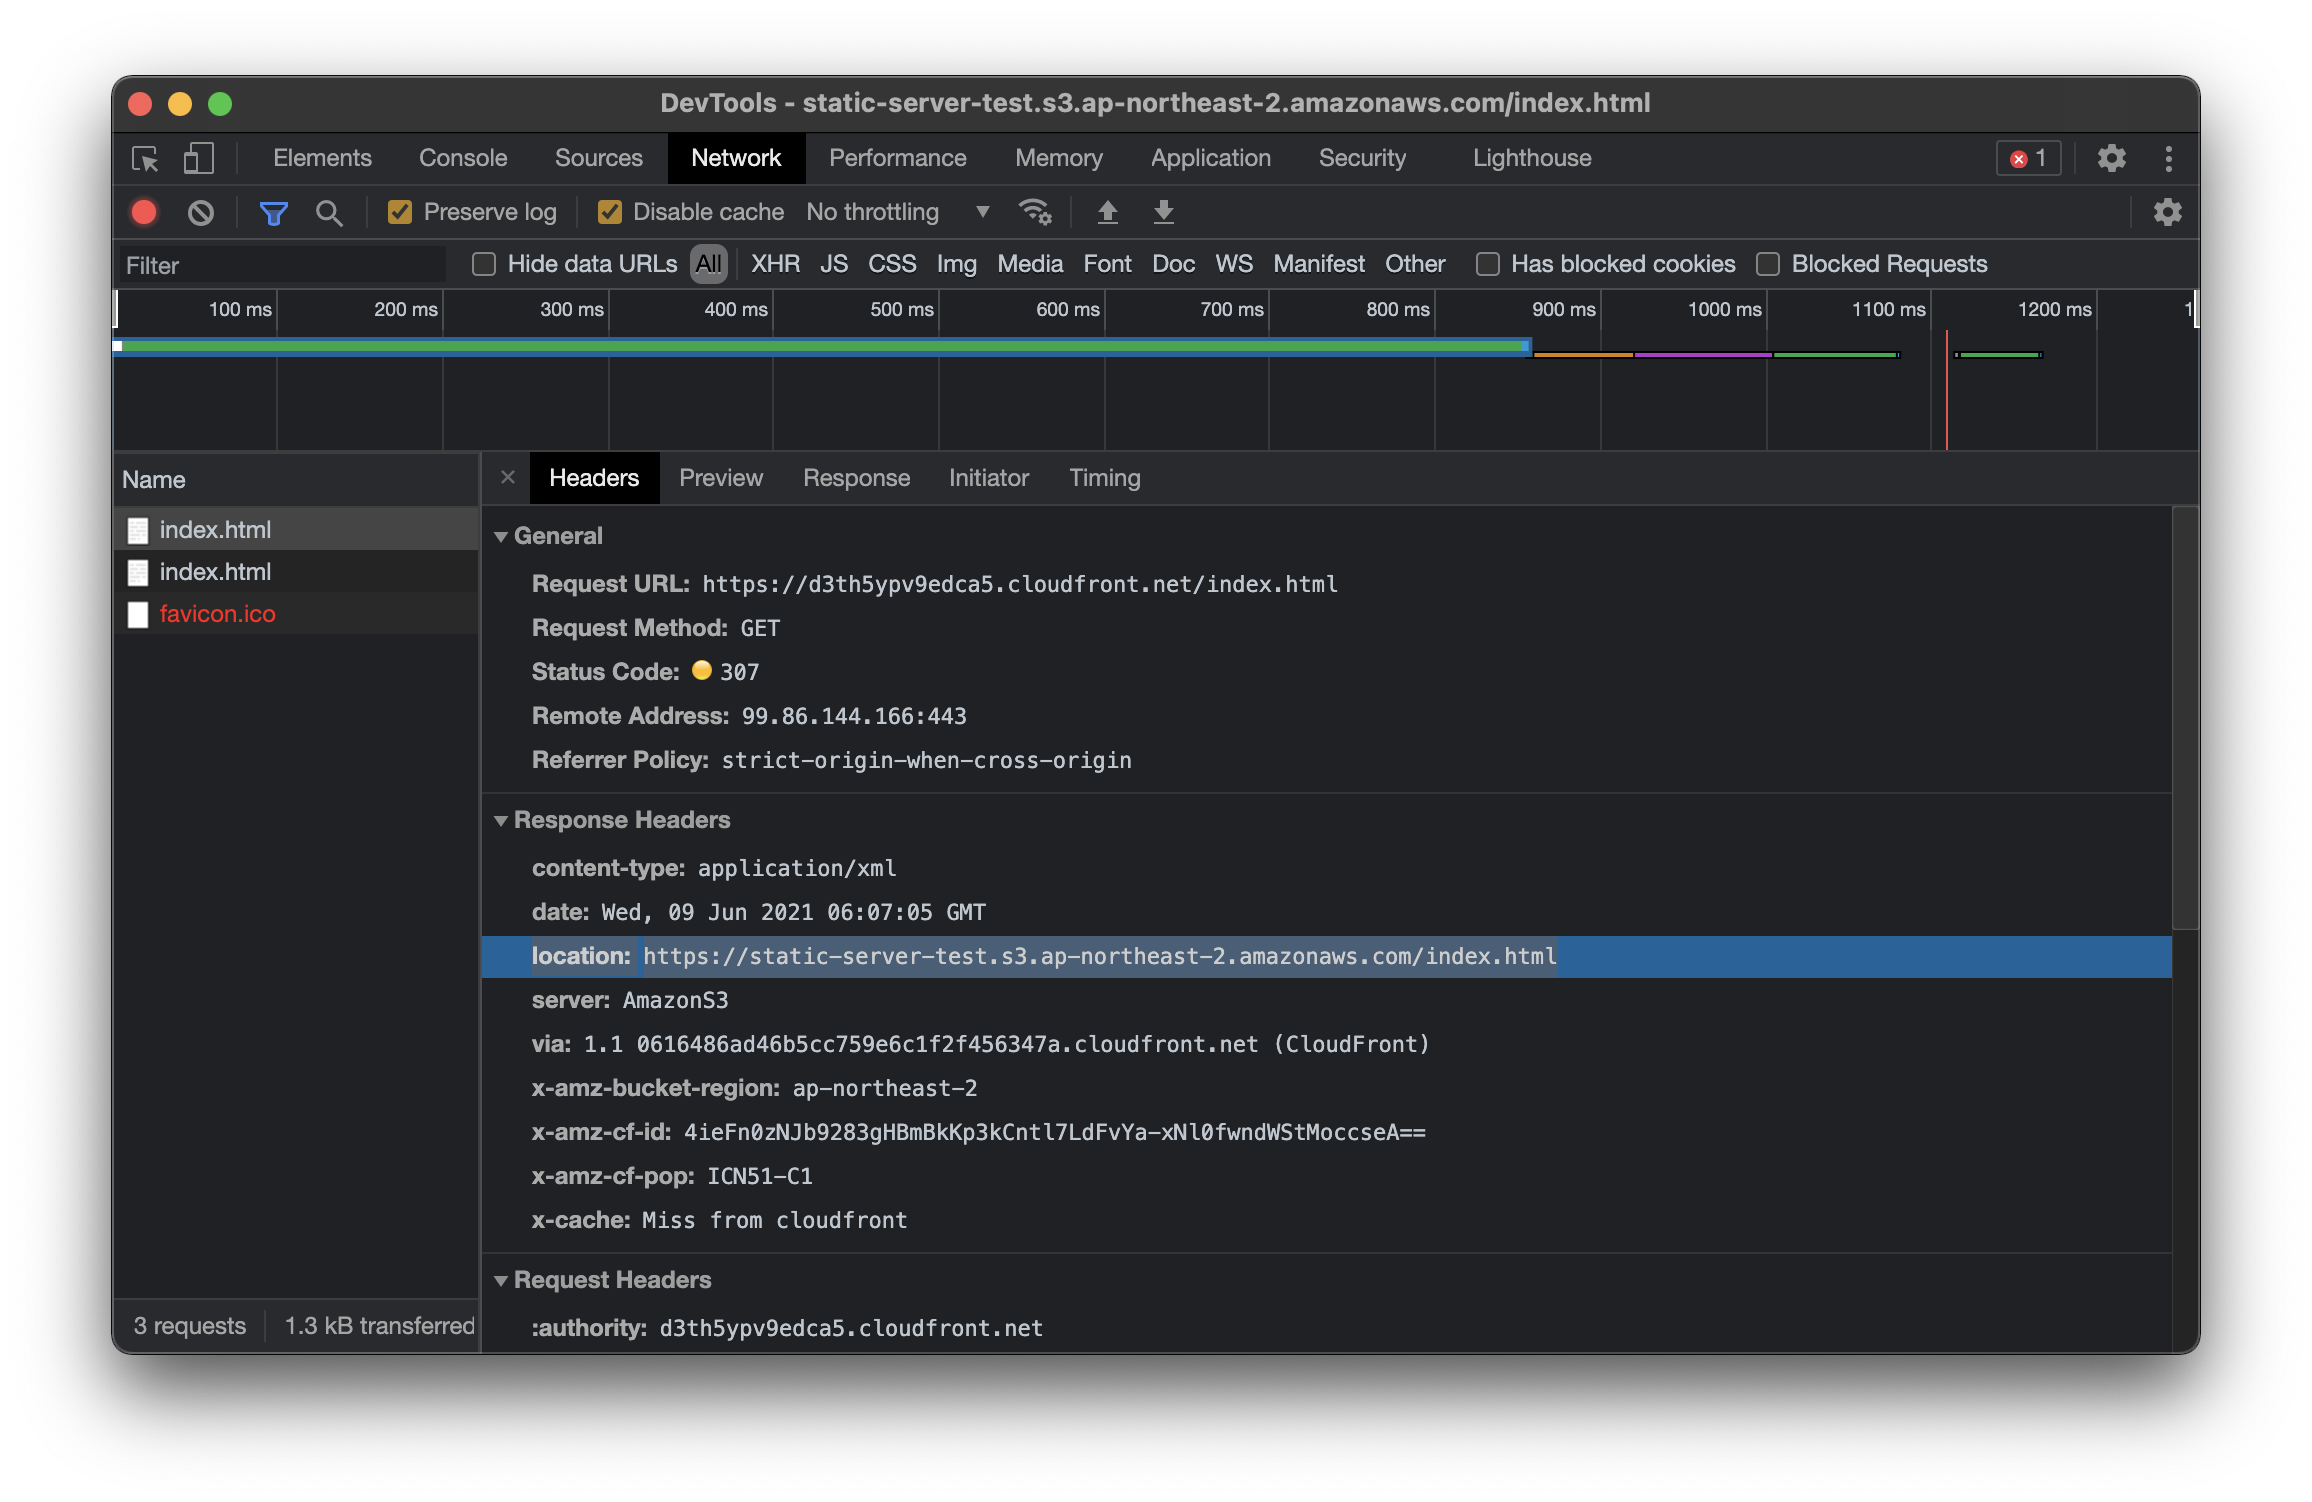Open the No throttling dropdown
The image size is (2312, 1502).
(897, 212)
